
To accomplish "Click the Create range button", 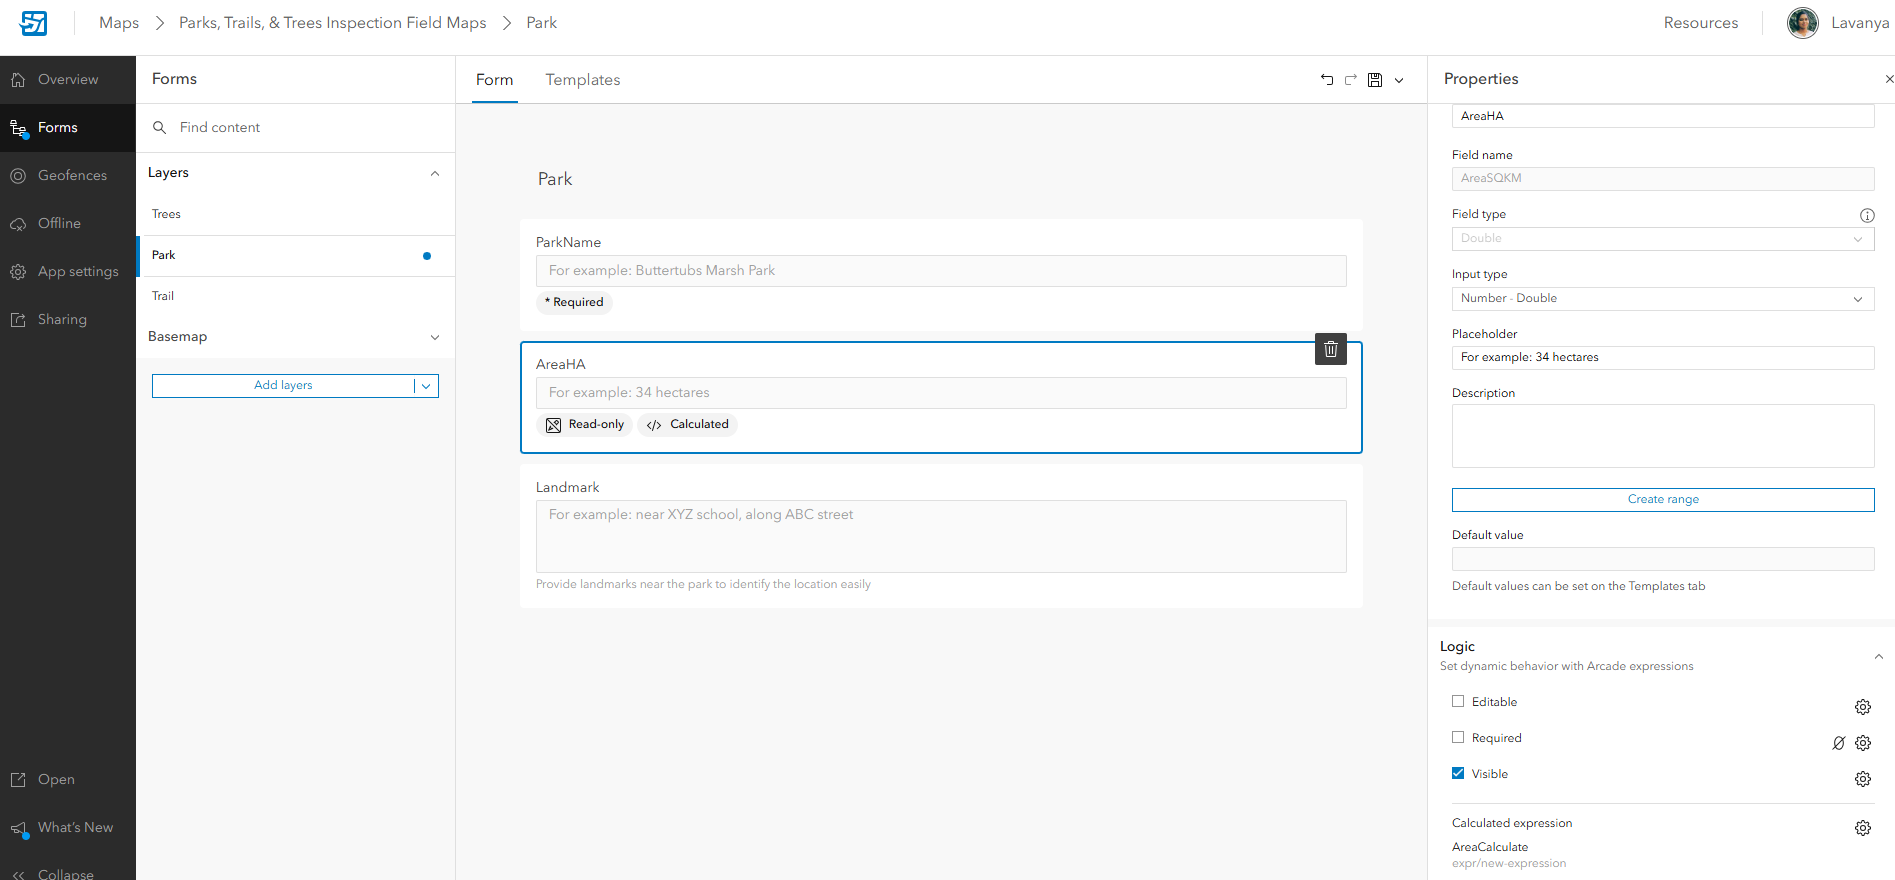I will click(x=1663, y=500).
